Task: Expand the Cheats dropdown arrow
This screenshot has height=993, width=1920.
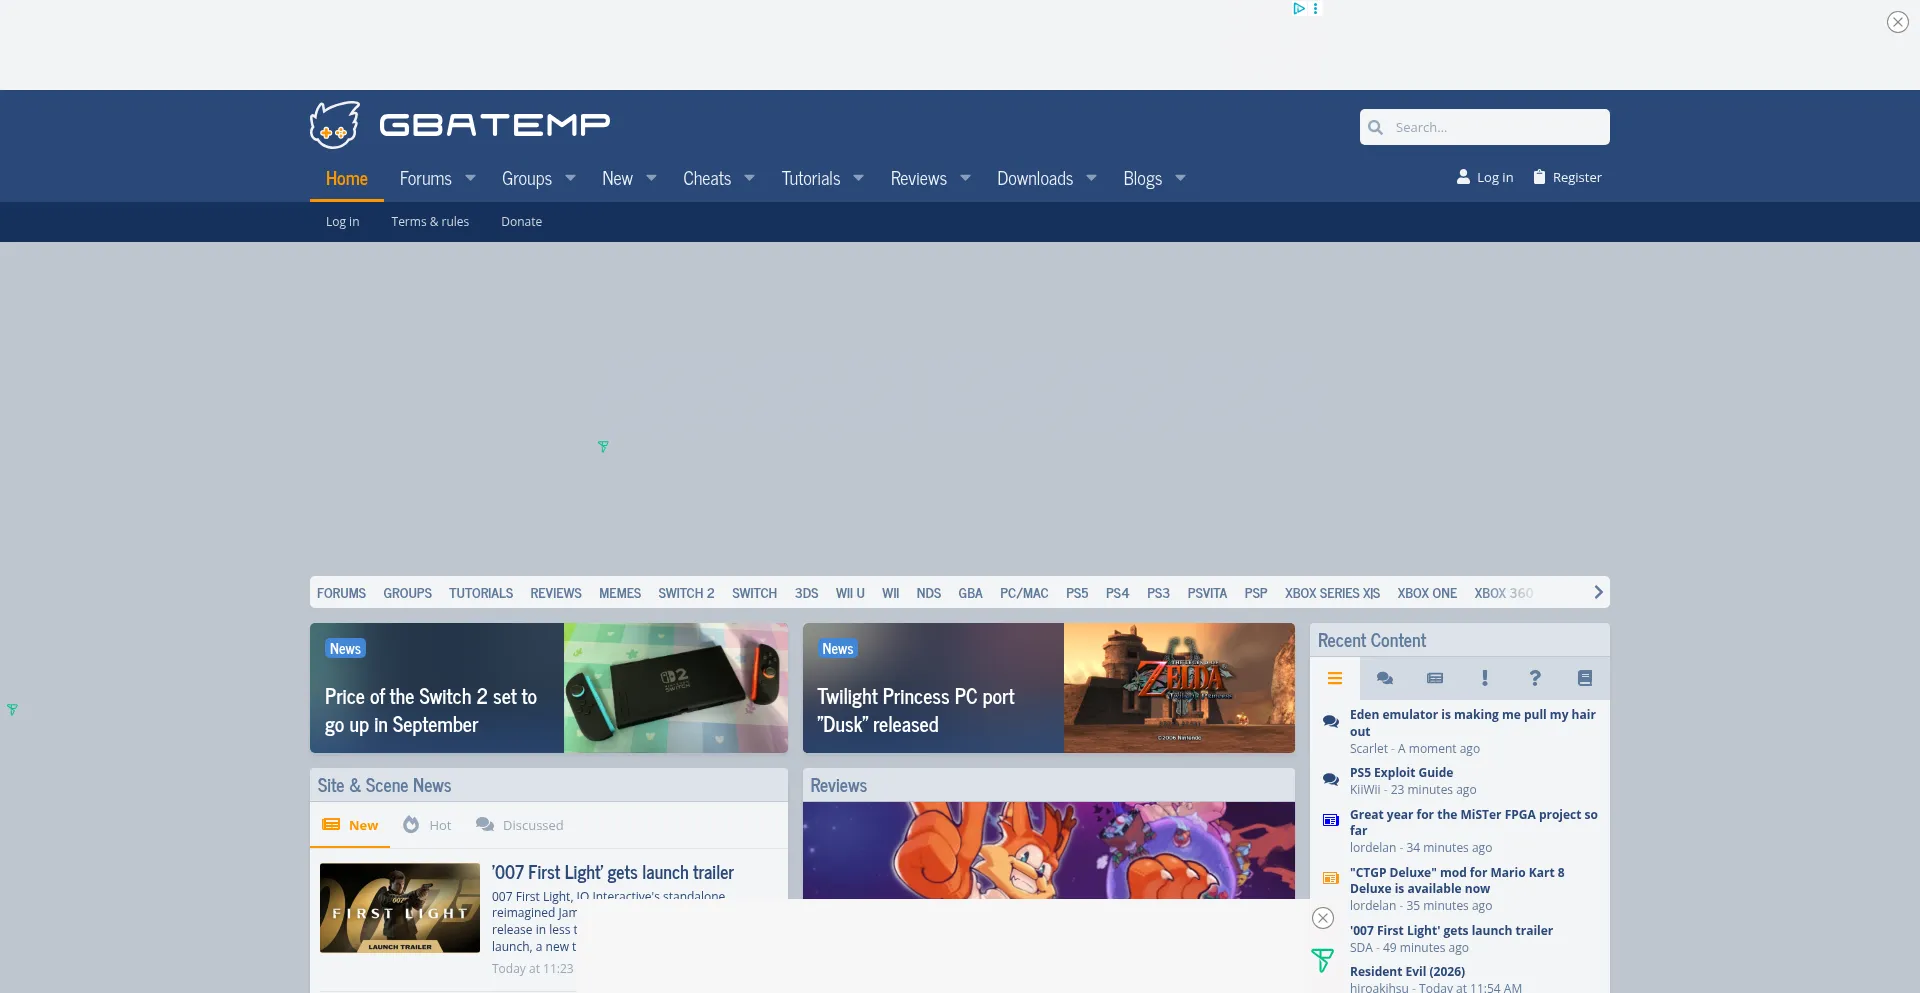Action: pos(749,178)
